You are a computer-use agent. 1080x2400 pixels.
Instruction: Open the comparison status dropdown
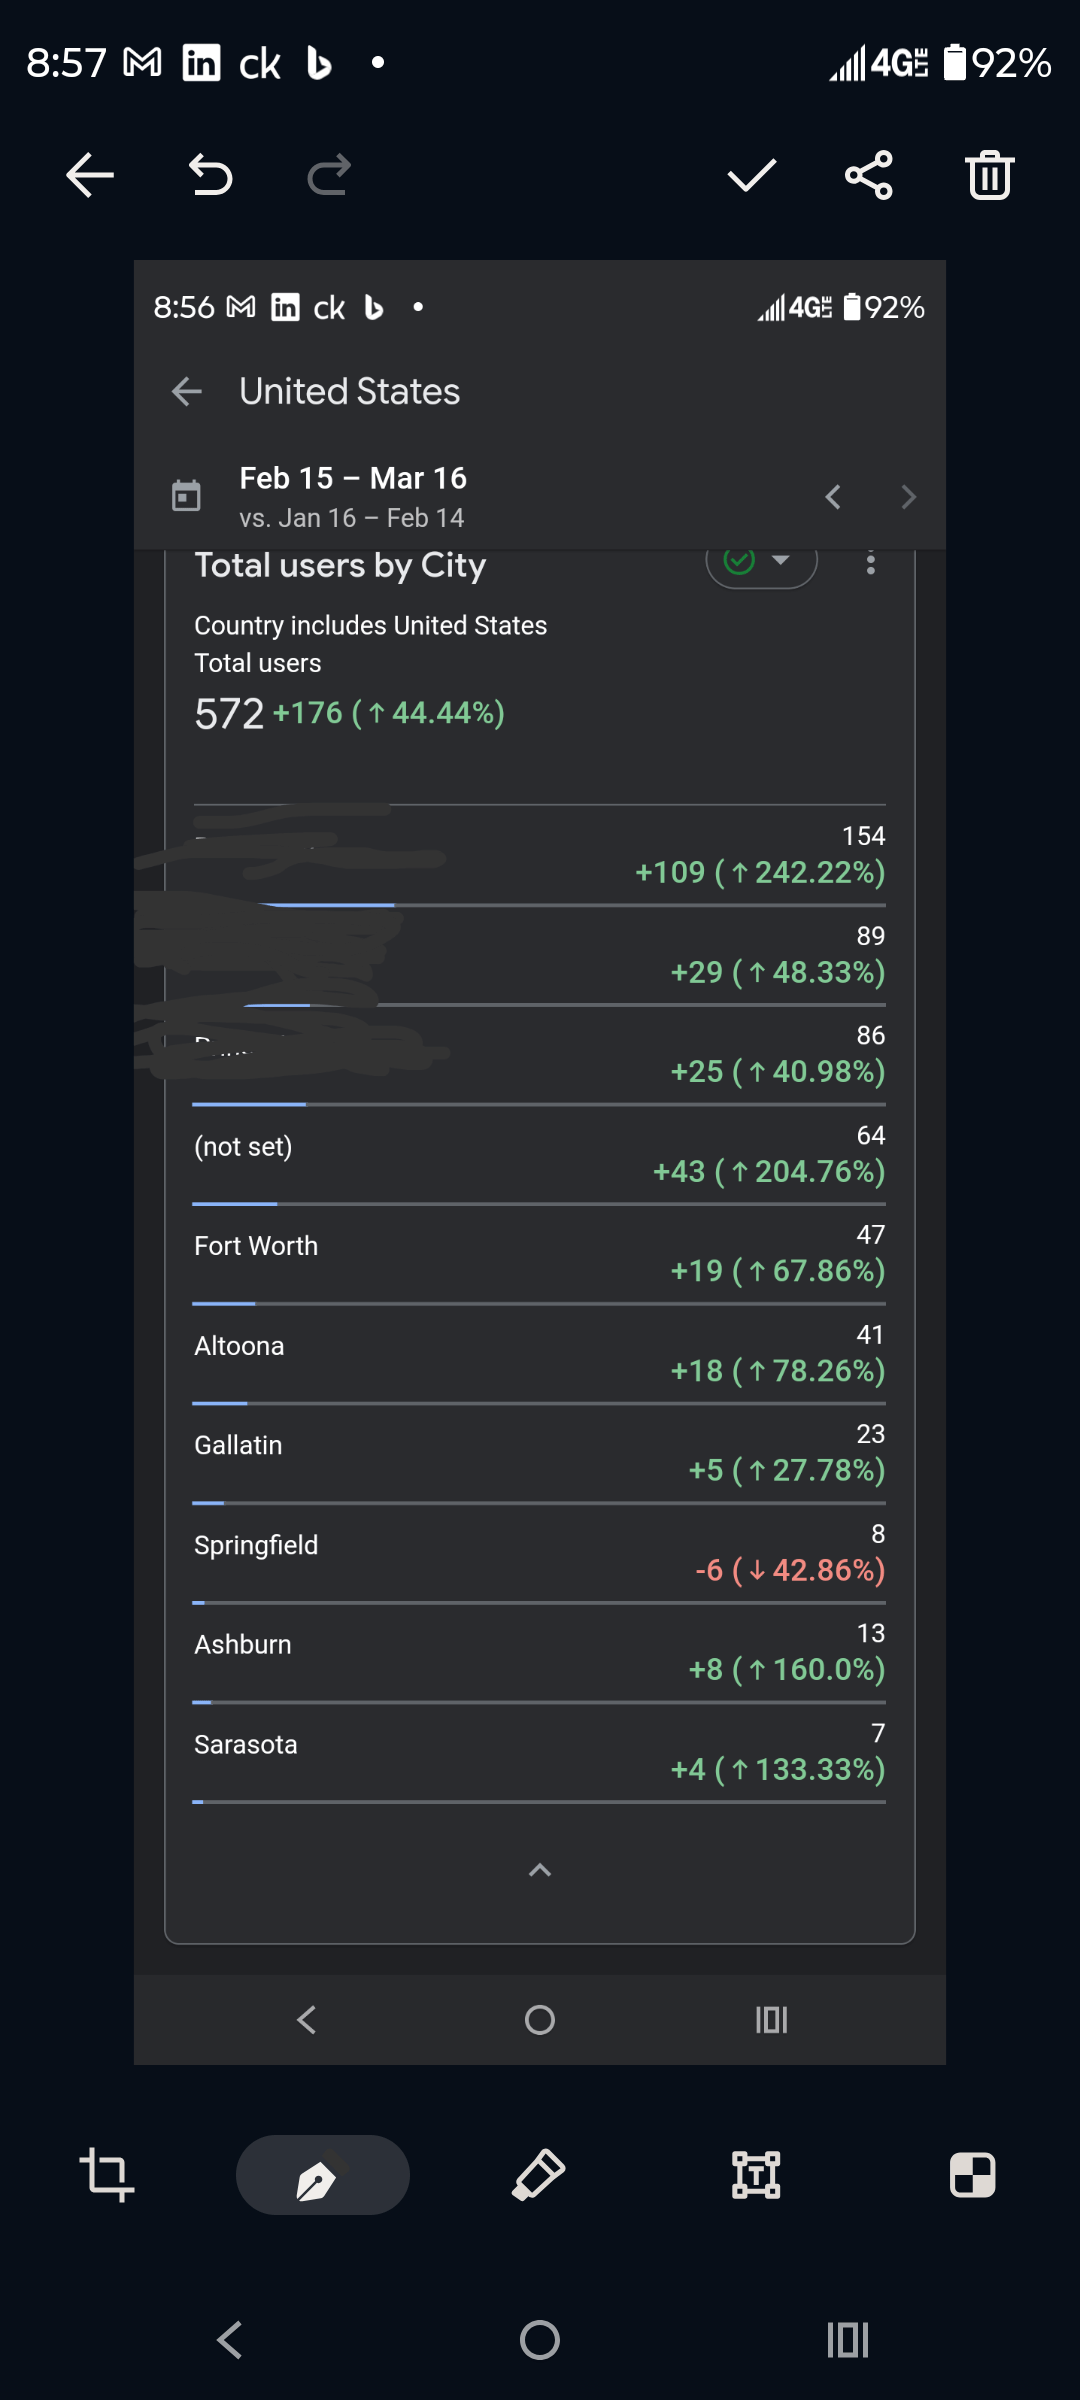tap(762, 563)
